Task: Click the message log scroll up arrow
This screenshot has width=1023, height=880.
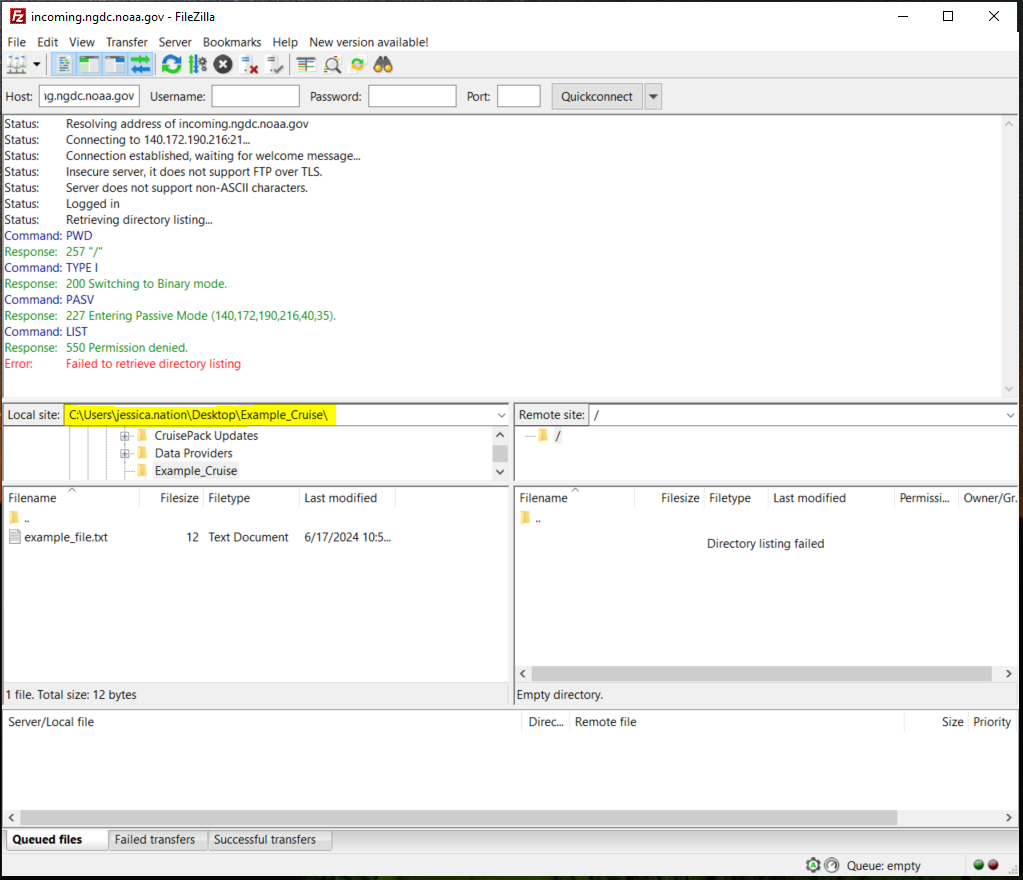Action: point(1009,123)
